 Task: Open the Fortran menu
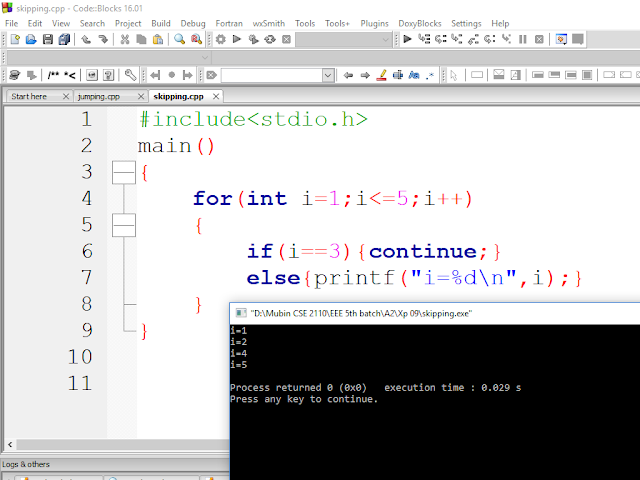[x=229, y=23]
